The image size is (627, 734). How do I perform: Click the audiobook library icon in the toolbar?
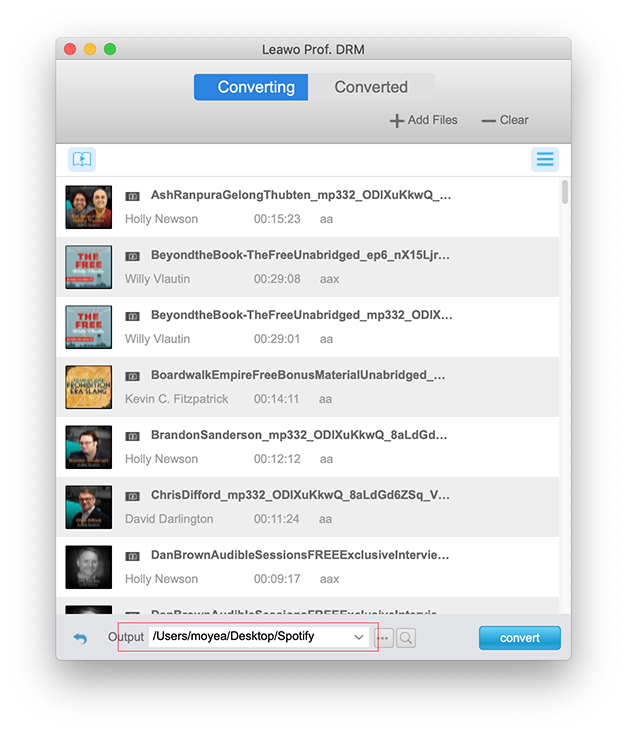[82, 160]
